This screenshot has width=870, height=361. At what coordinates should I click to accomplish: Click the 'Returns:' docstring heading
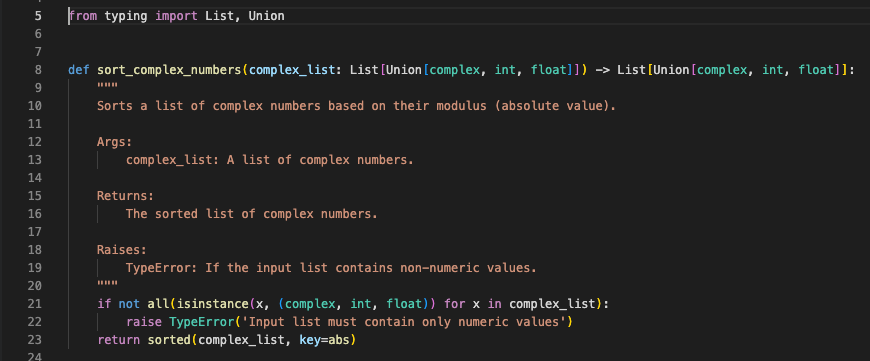point(125,196)
